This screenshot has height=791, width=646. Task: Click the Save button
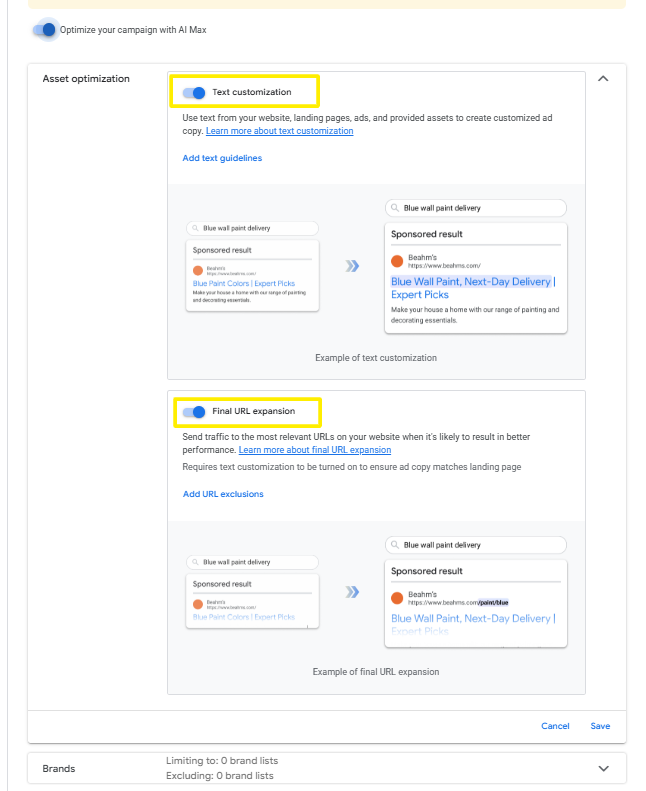pyautogui.click(x=600, y=726)
